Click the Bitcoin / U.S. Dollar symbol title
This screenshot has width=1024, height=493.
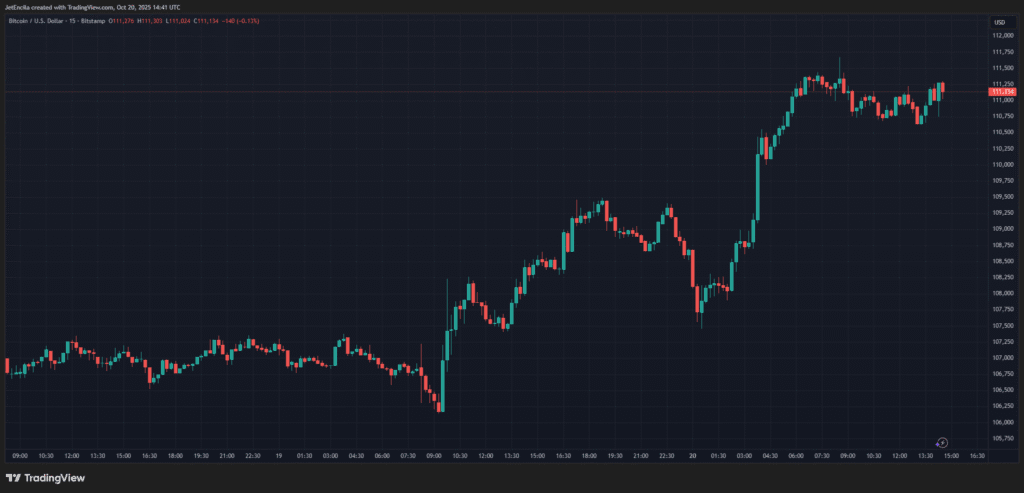pos(36,22)
